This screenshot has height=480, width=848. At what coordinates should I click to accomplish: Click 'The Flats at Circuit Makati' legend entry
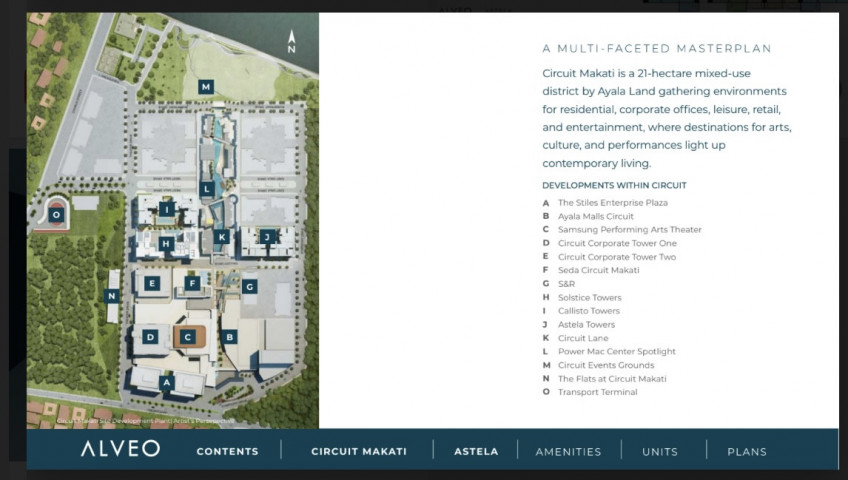(612, 379)
